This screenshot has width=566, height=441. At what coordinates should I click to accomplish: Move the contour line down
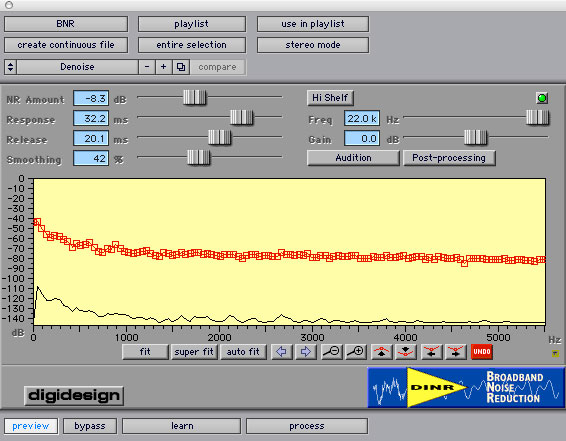click(x=406, y=352)
